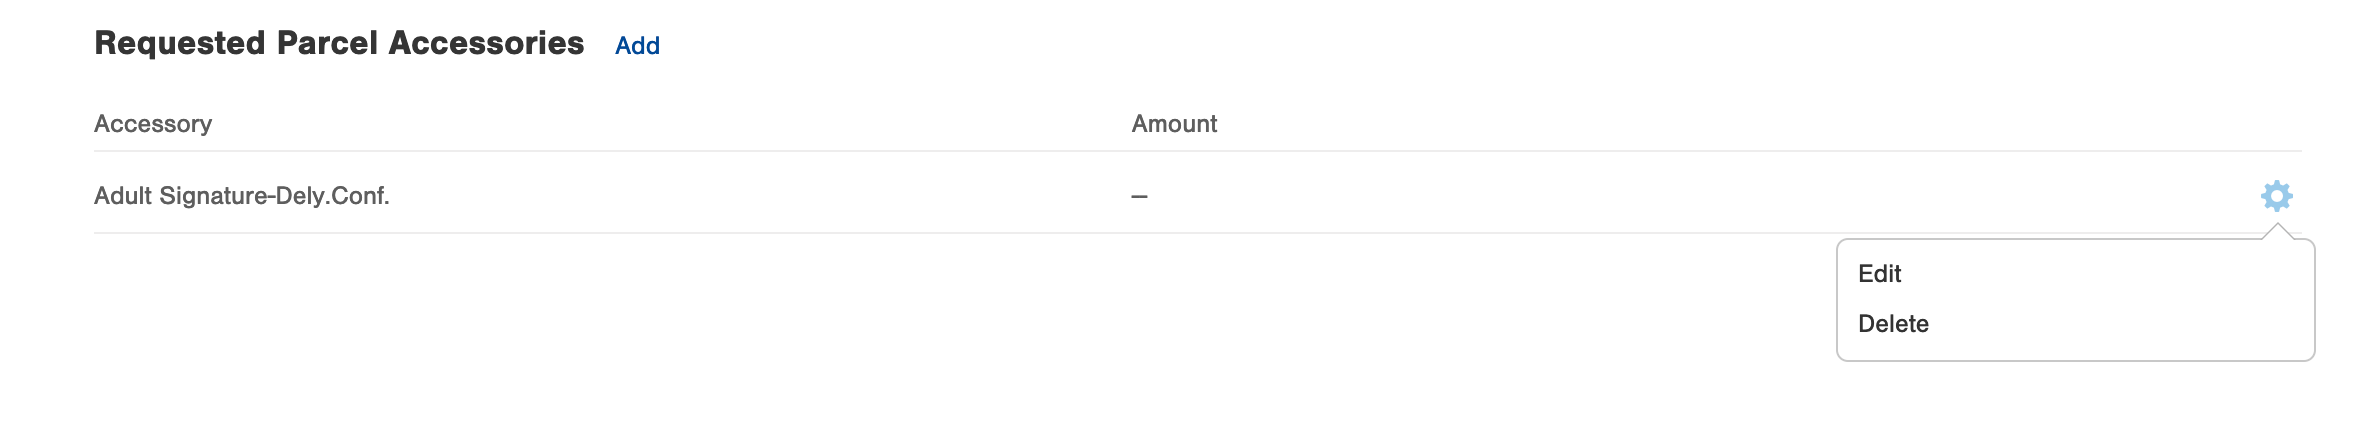Open the blue Add hyperlink
Image resolution: width=2378 pixels, height=434 pixels.
pyautogui.click(x=637, y=46)
